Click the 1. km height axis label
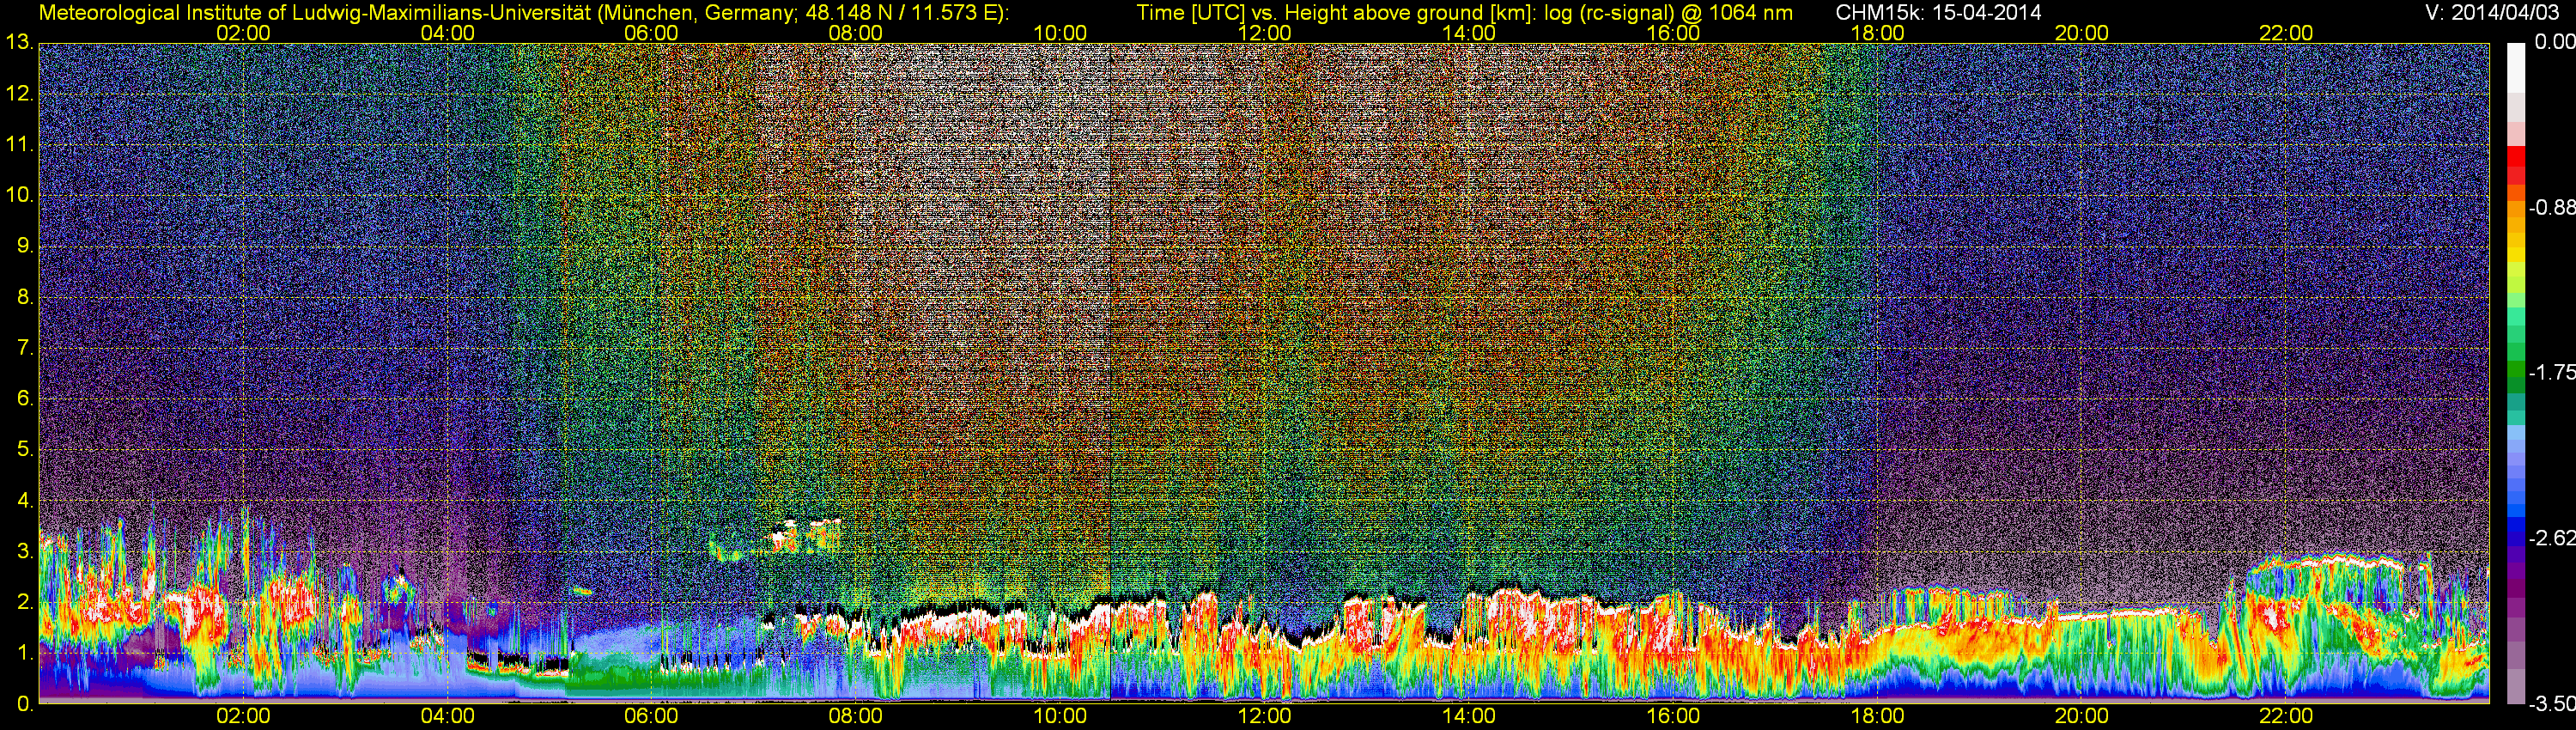2576x730 pixels. pyautogui.click(x=26, y=653)
